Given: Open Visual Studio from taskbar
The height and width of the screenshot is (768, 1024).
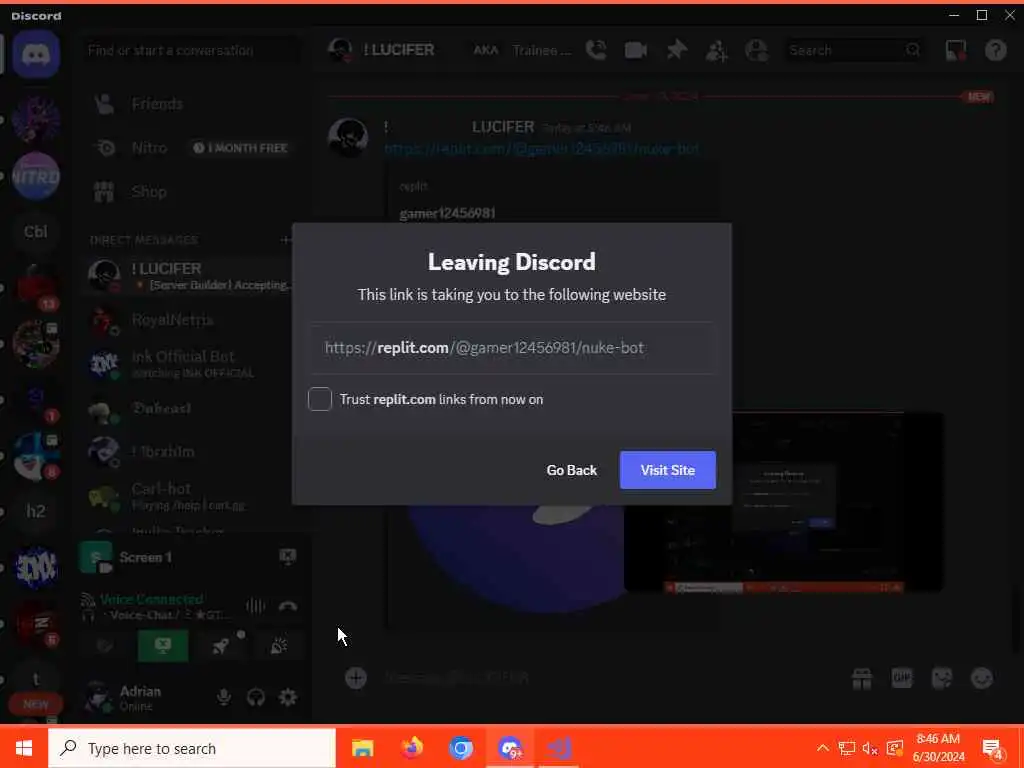Looking at the screenshot, I should click(559, 748).
